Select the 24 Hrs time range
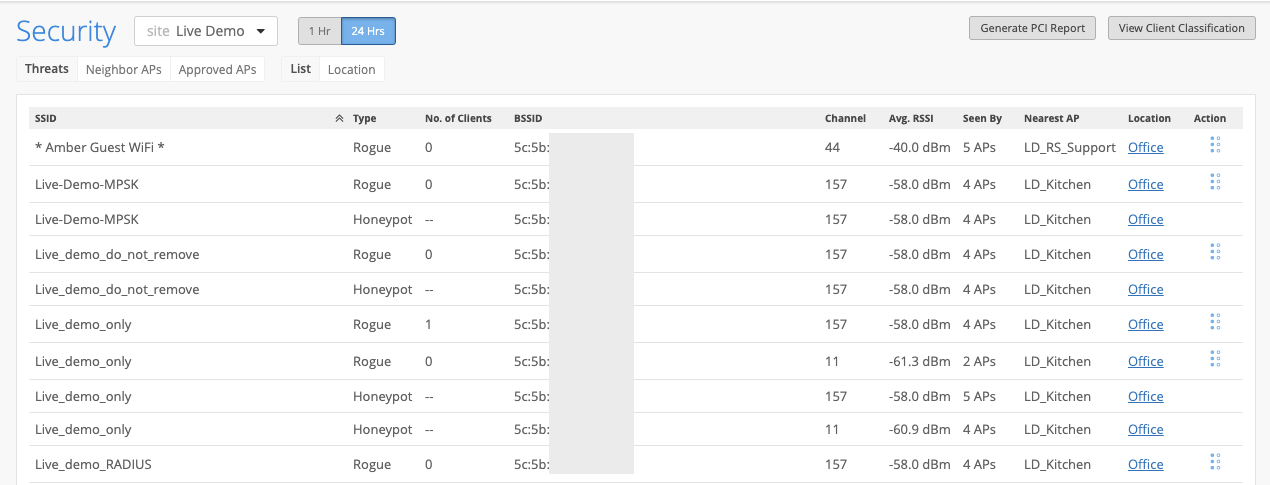This screenshot has height=485, width=1270. coord(368,31)
